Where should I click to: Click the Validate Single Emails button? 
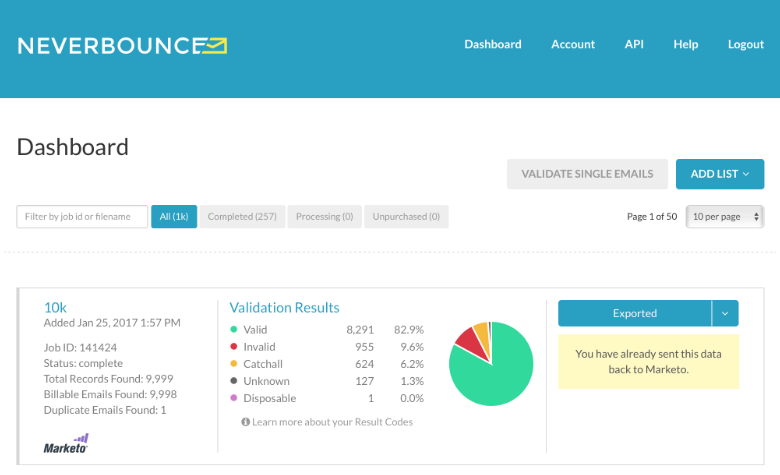coord(587,174)
